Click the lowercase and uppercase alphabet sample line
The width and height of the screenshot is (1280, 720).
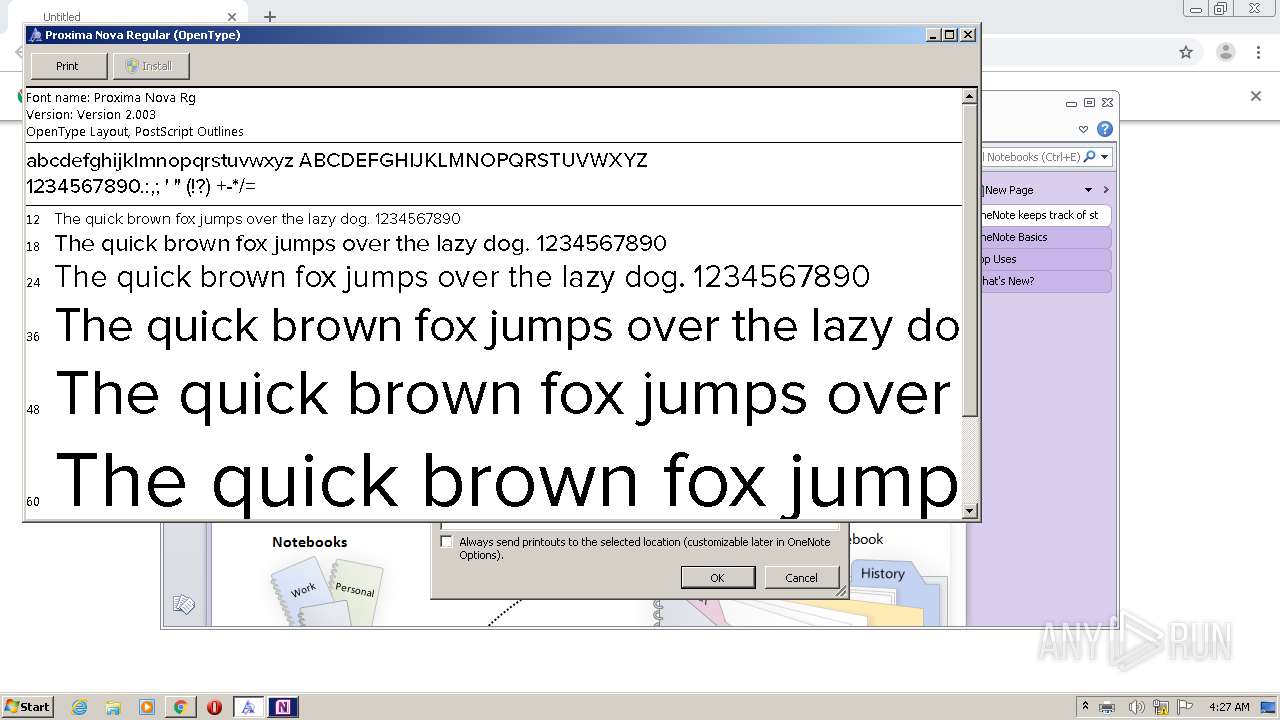(x=337, y=161)
